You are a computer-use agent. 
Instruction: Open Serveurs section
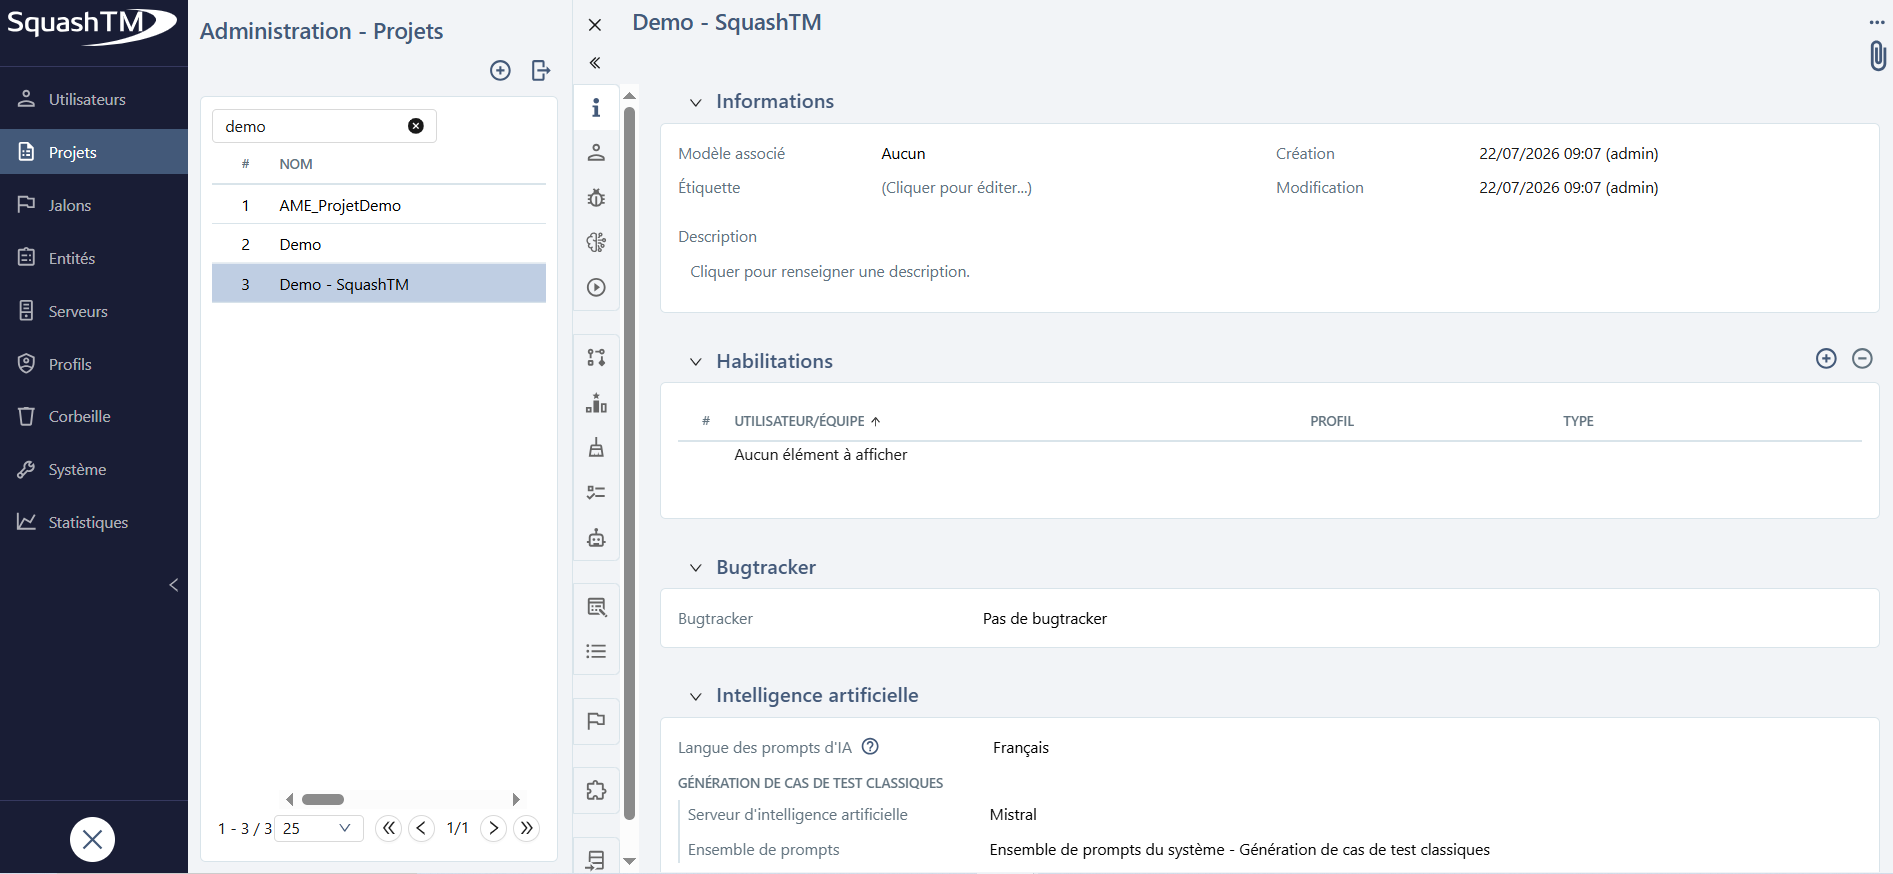[x=94, y=311]
